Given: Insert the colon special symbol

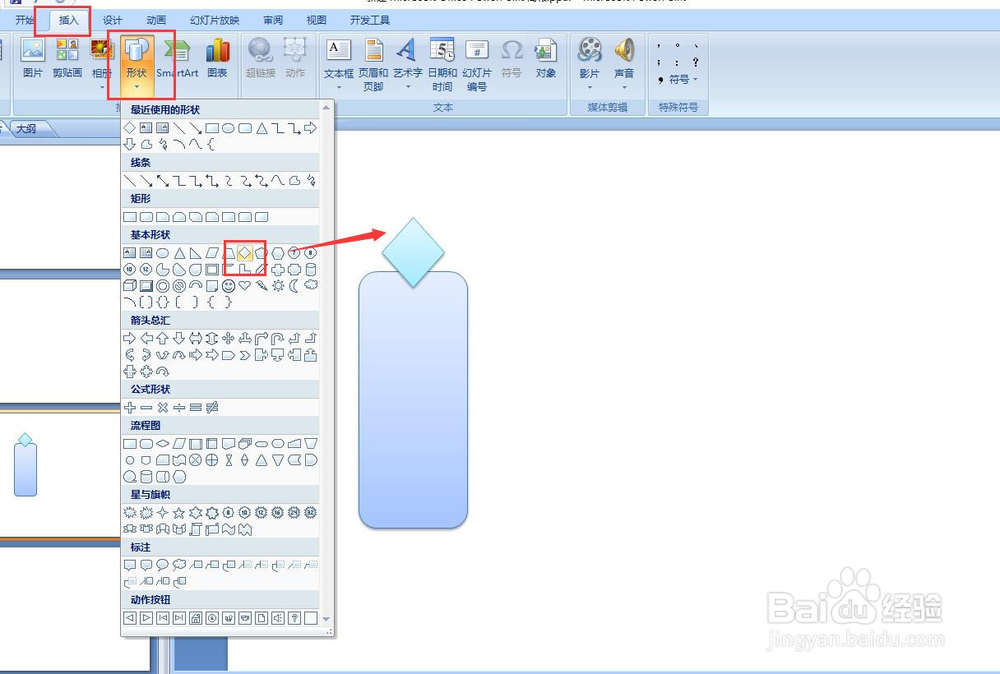Looking at the screenshot, I should point(677,62).
